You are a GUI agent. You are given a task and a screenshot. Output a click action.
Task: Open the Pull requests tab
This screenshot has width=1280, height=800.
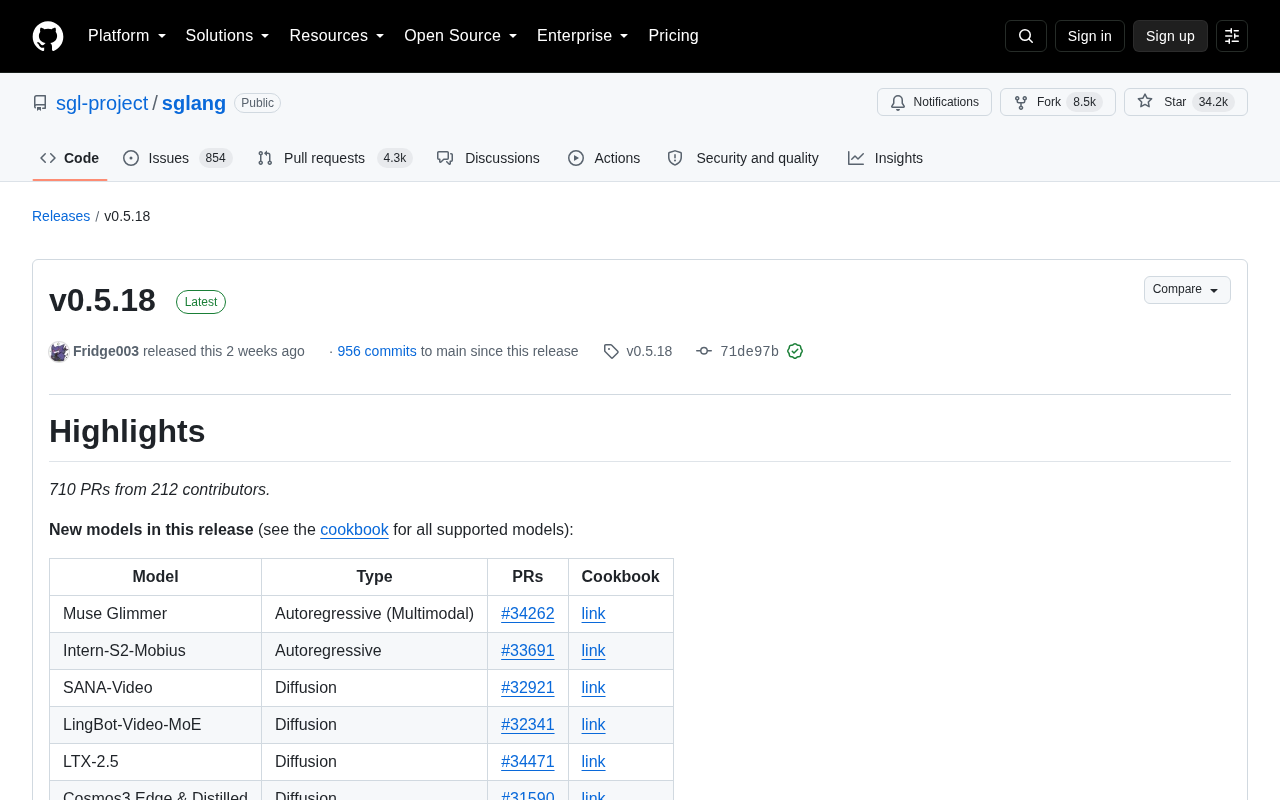click(x=335, y=158)
